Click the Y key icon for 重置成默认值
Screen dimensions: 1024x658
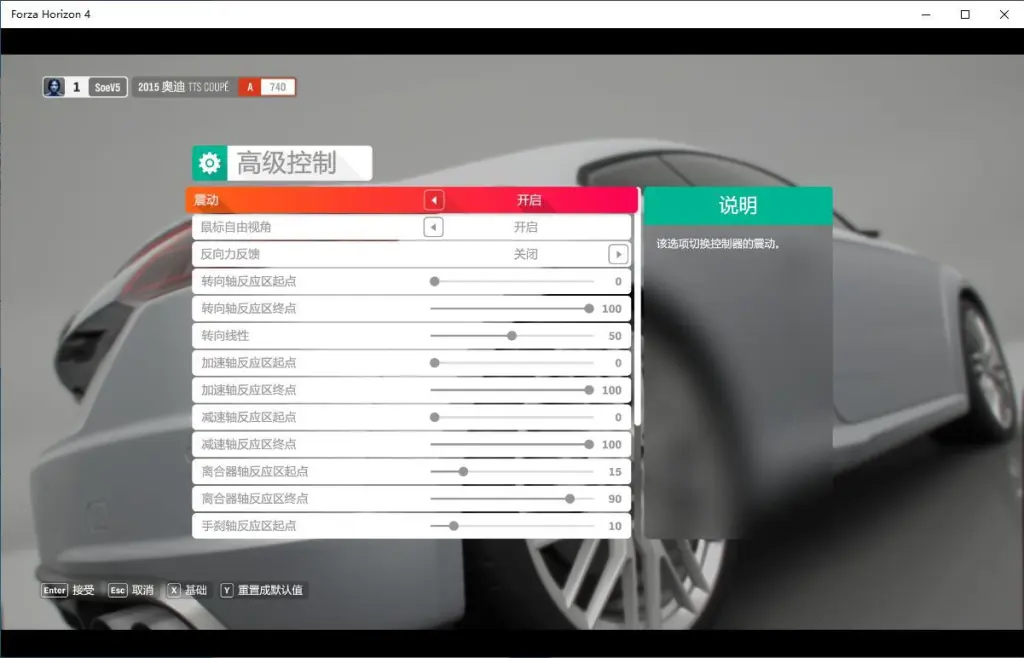pyautogui.click(x=227, y=590)
